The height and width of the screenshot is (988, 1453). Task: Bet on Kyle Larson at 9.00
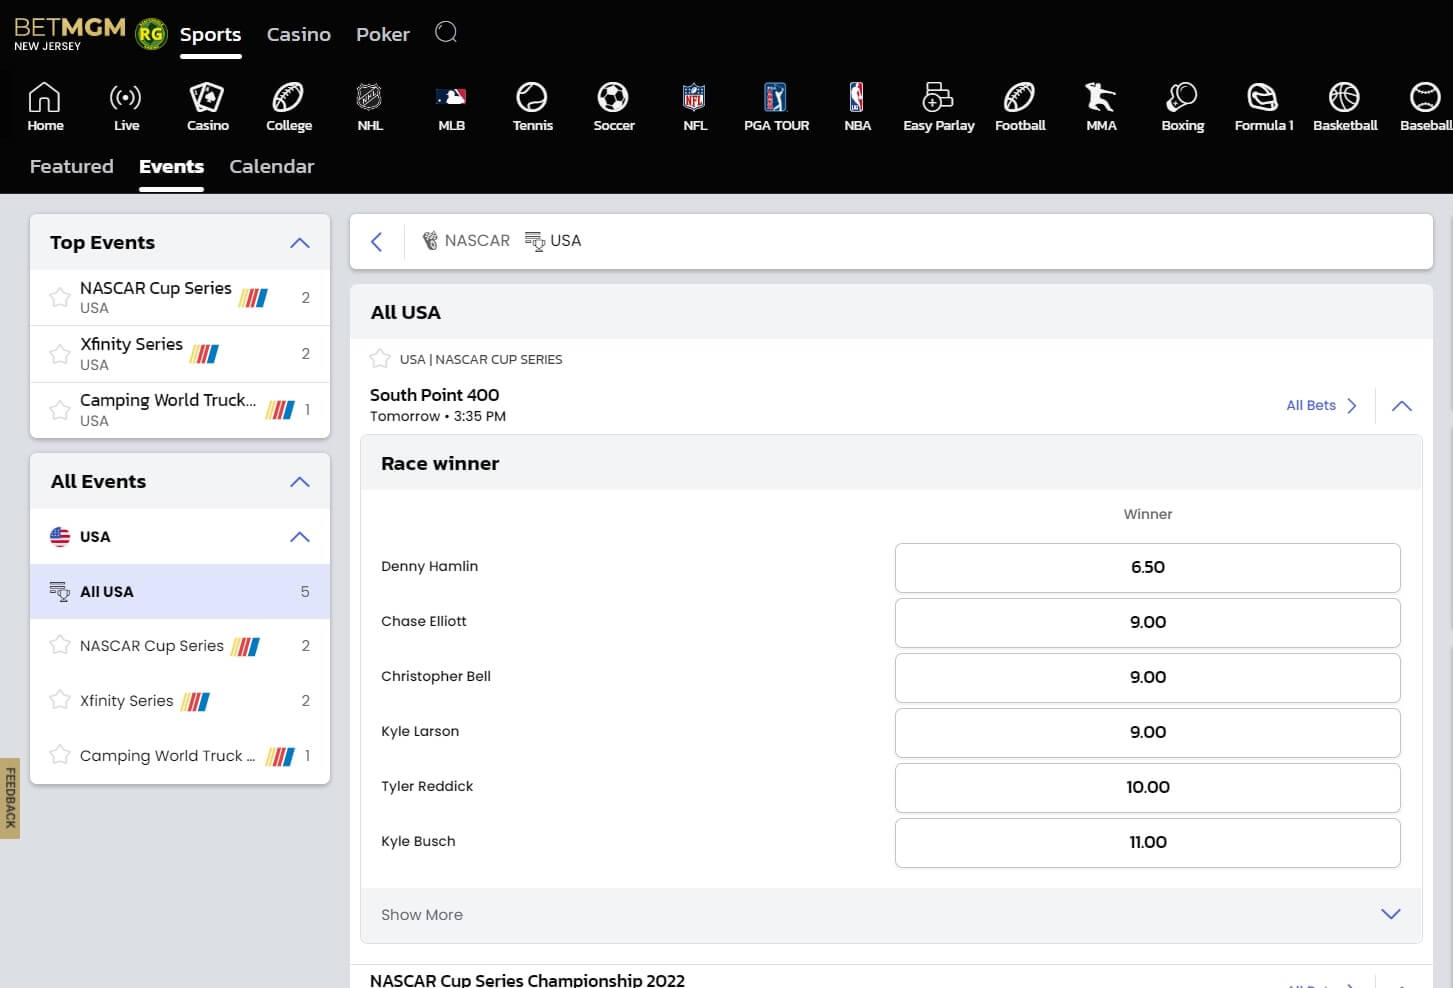coord(1147,732)
